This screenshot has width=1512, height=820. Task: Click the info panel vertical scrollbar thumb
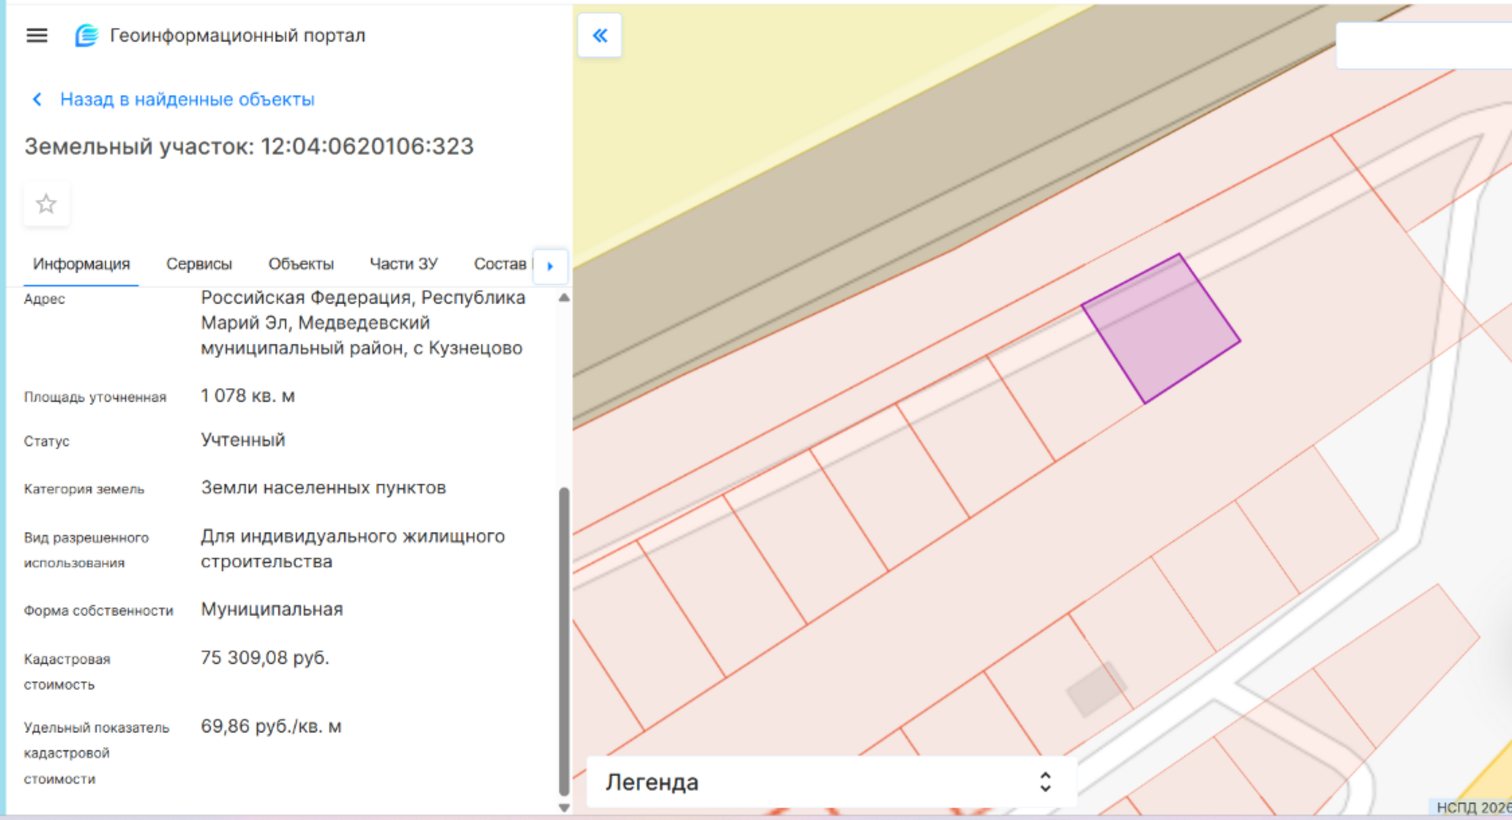click(x=564, y=640)
